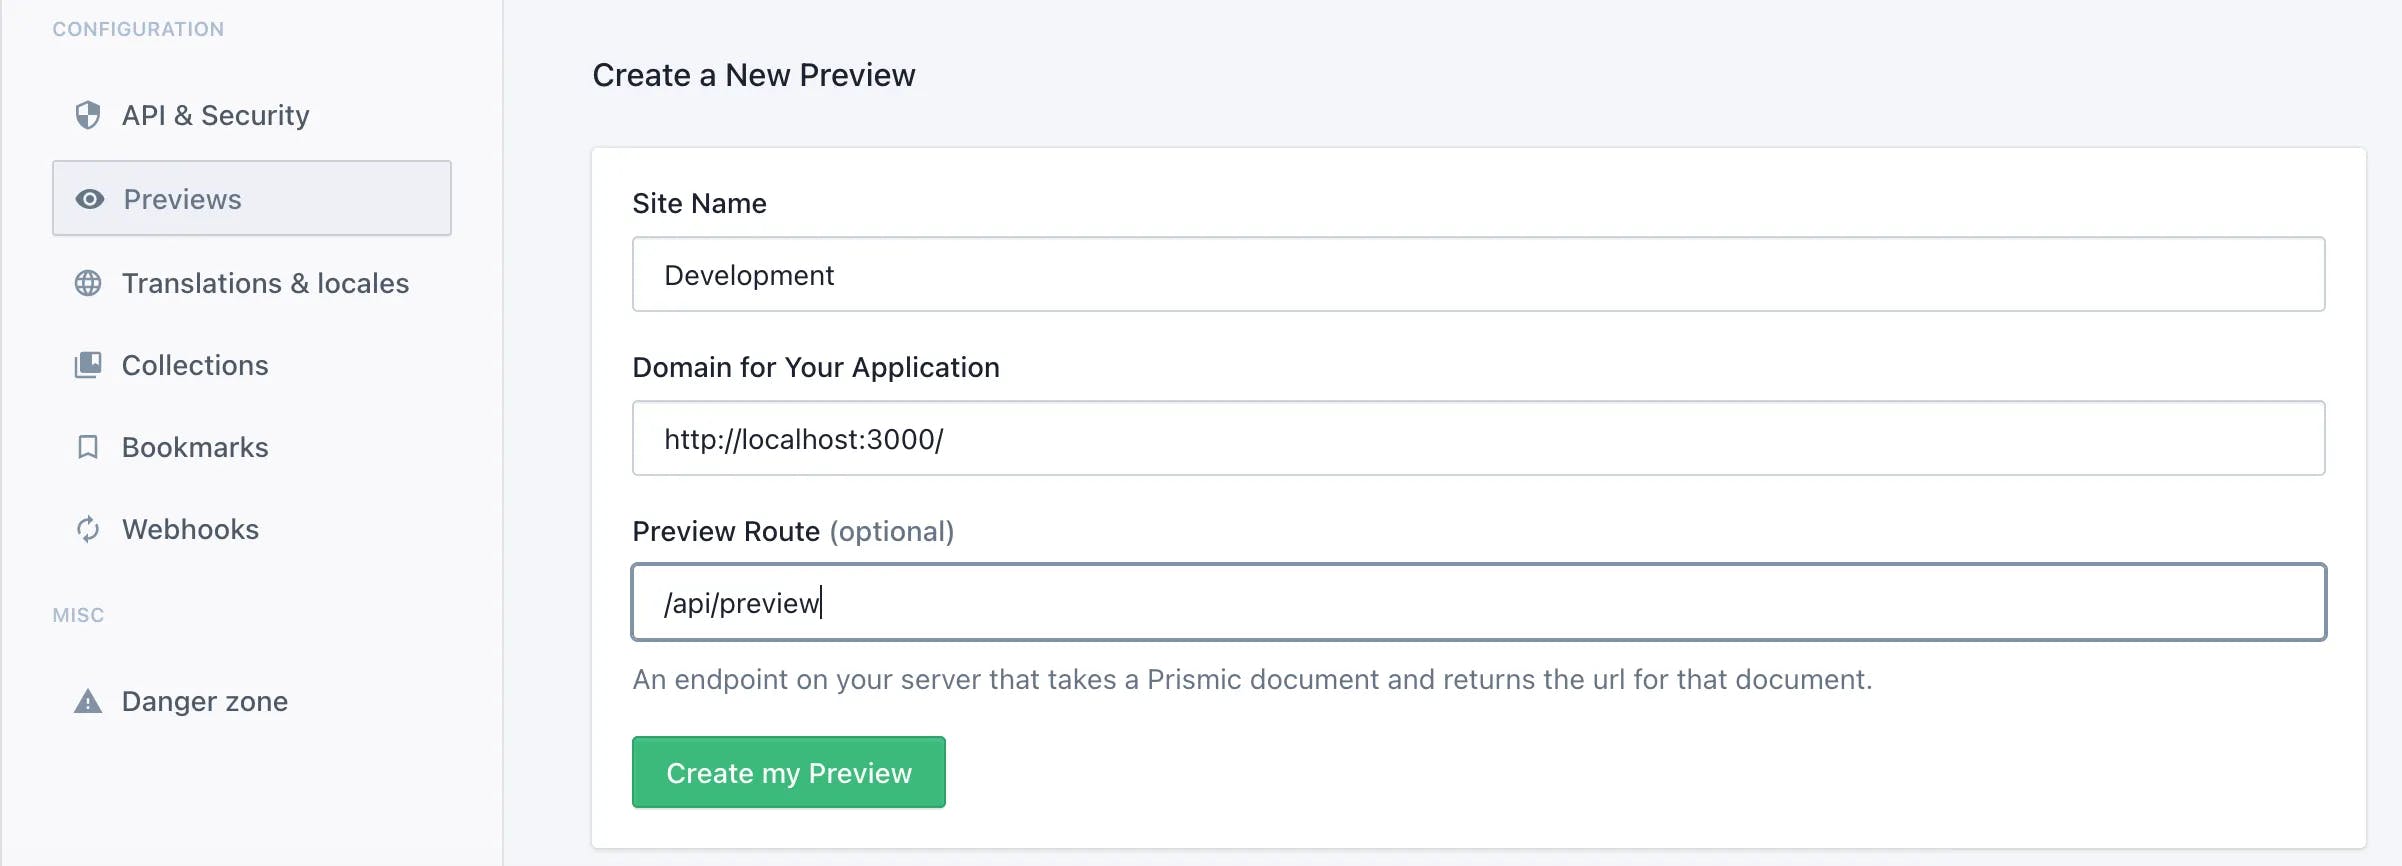Focus the Site Name field containing Development

1478,274
